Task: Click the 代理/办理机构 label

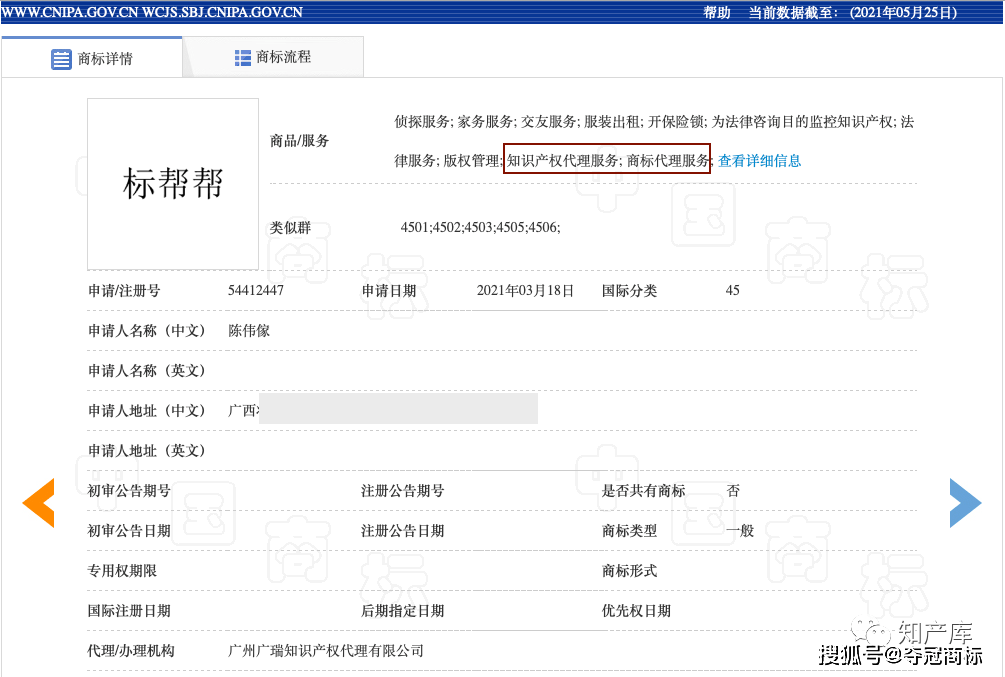Action: pos(131,651)
